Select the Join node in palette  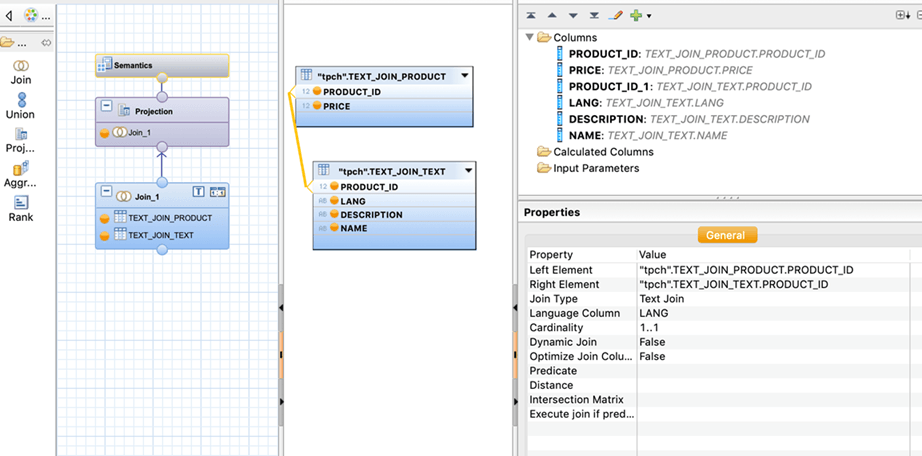pos(20,69)
